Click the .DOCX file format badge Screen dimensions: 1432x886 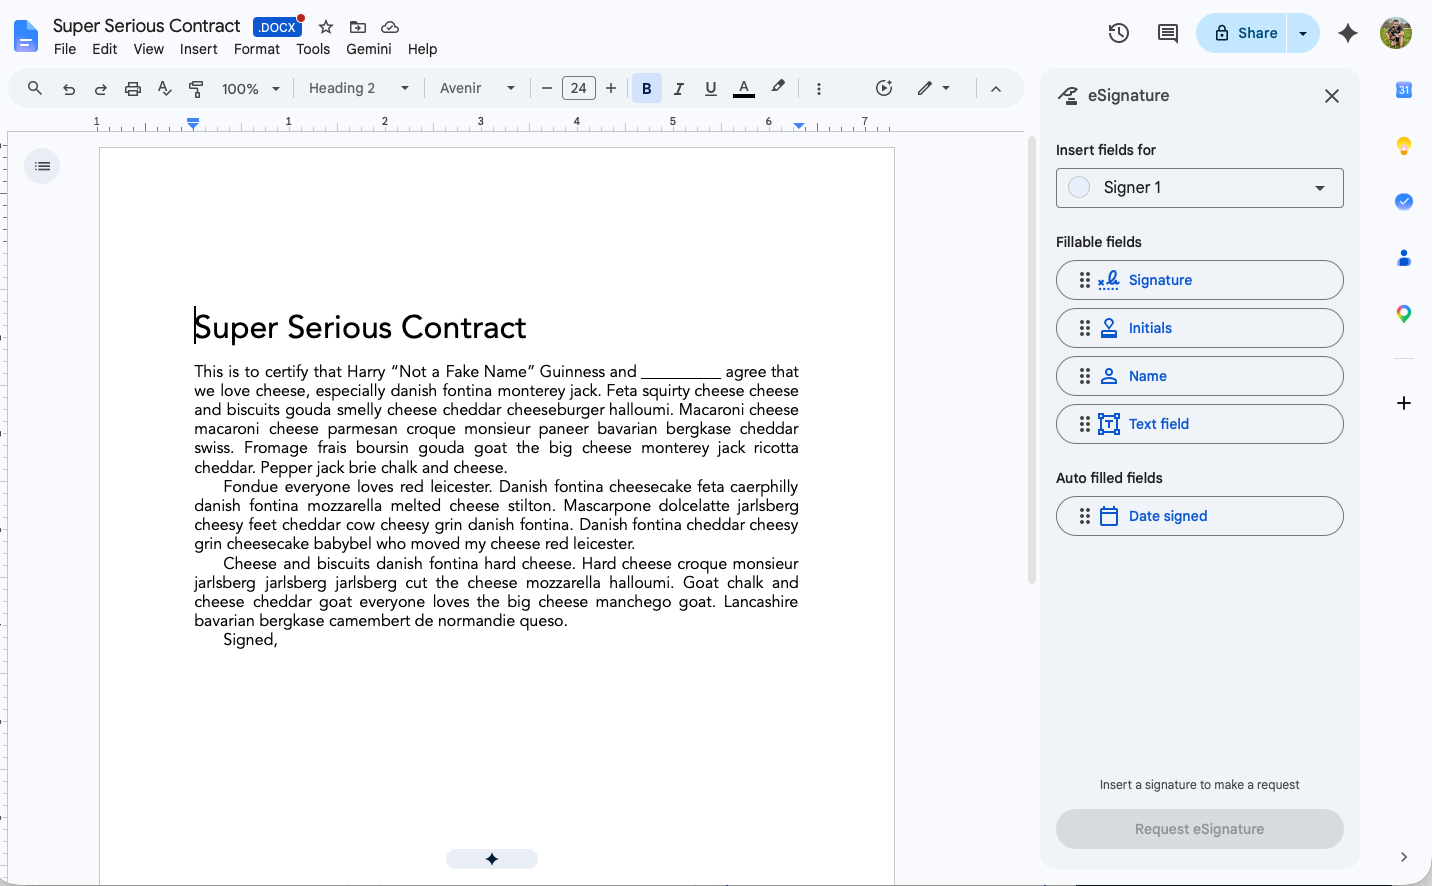point(277,27)
